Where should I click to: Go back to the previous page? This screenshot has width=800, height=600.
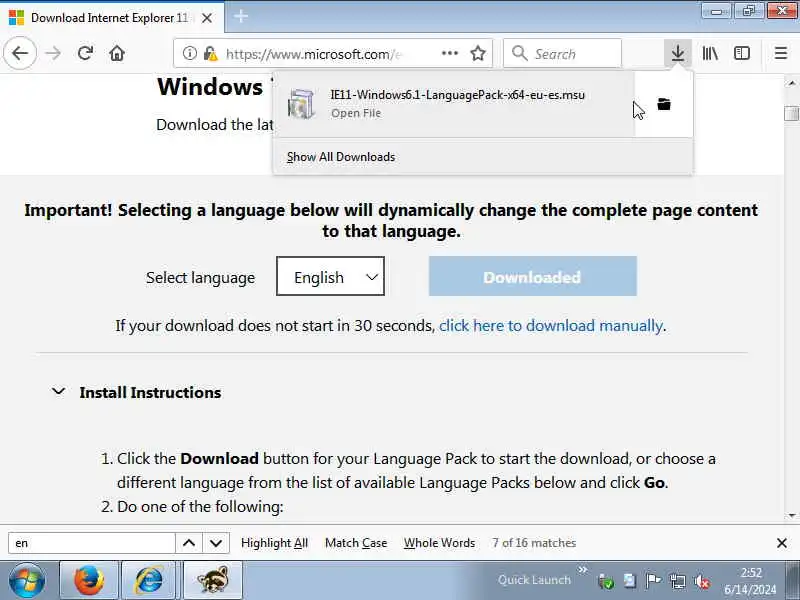[20, 53]
